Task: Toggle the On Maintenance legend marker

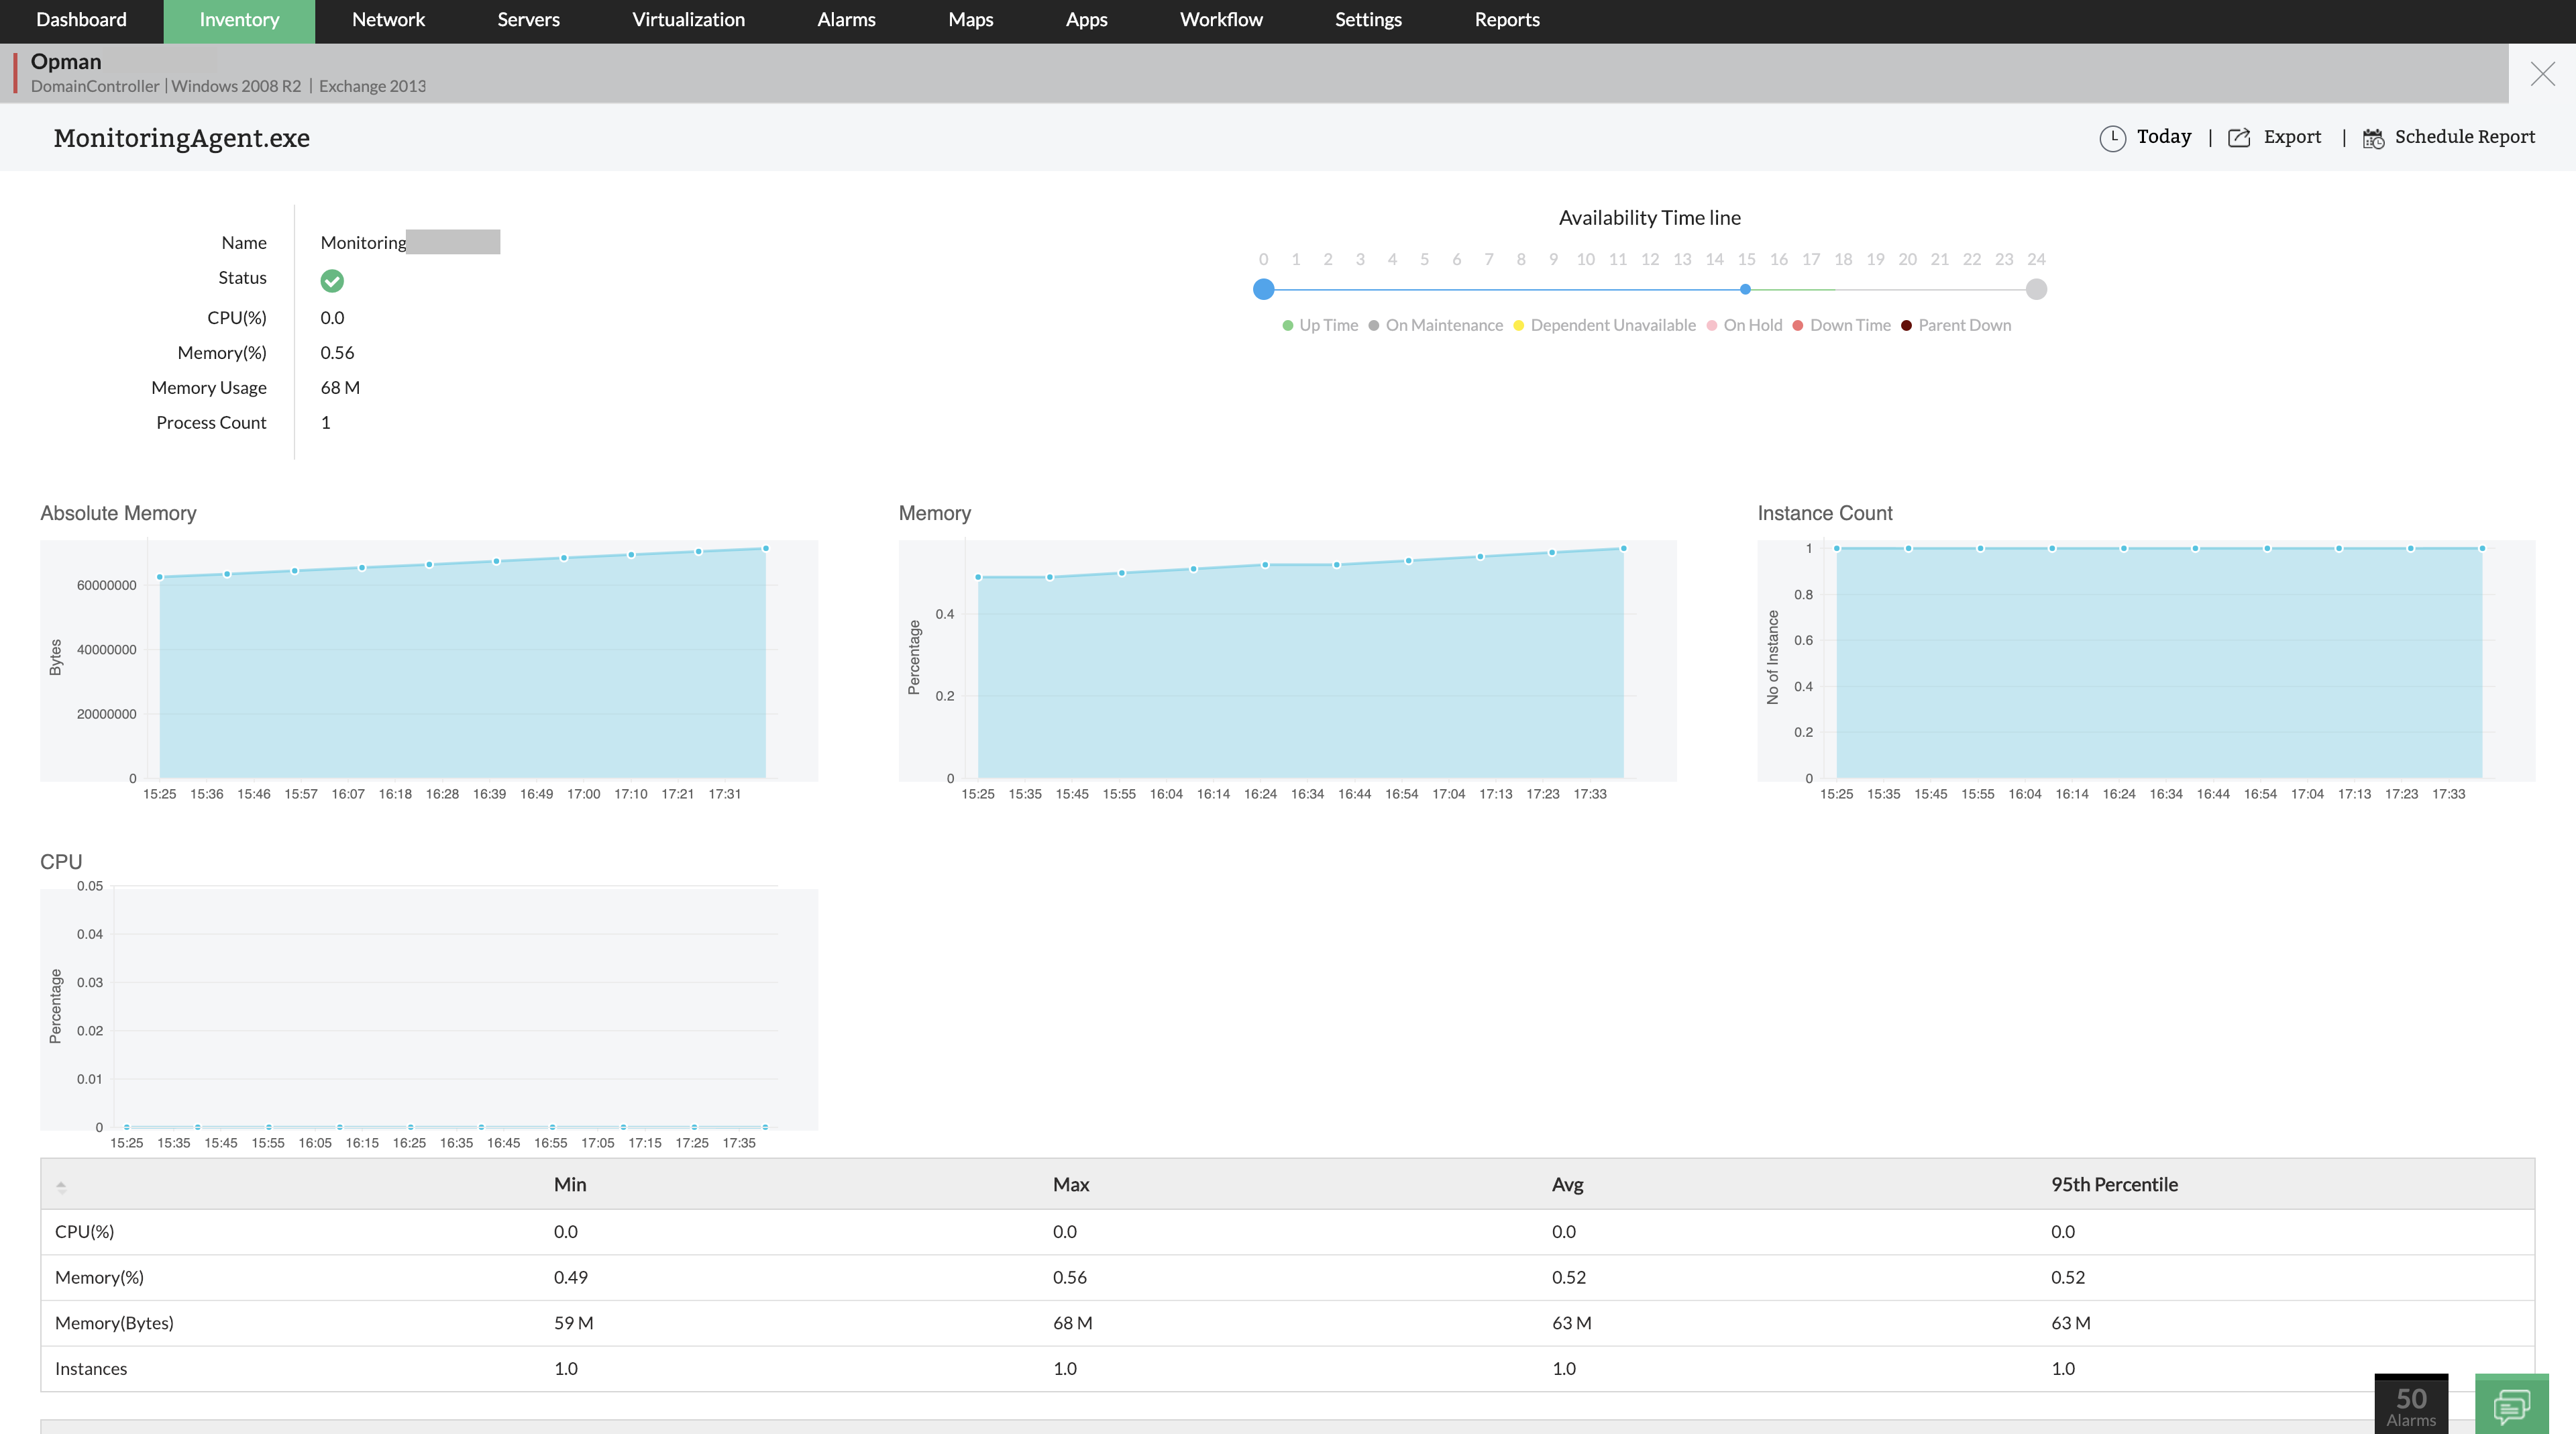Action: point(1375,325)
